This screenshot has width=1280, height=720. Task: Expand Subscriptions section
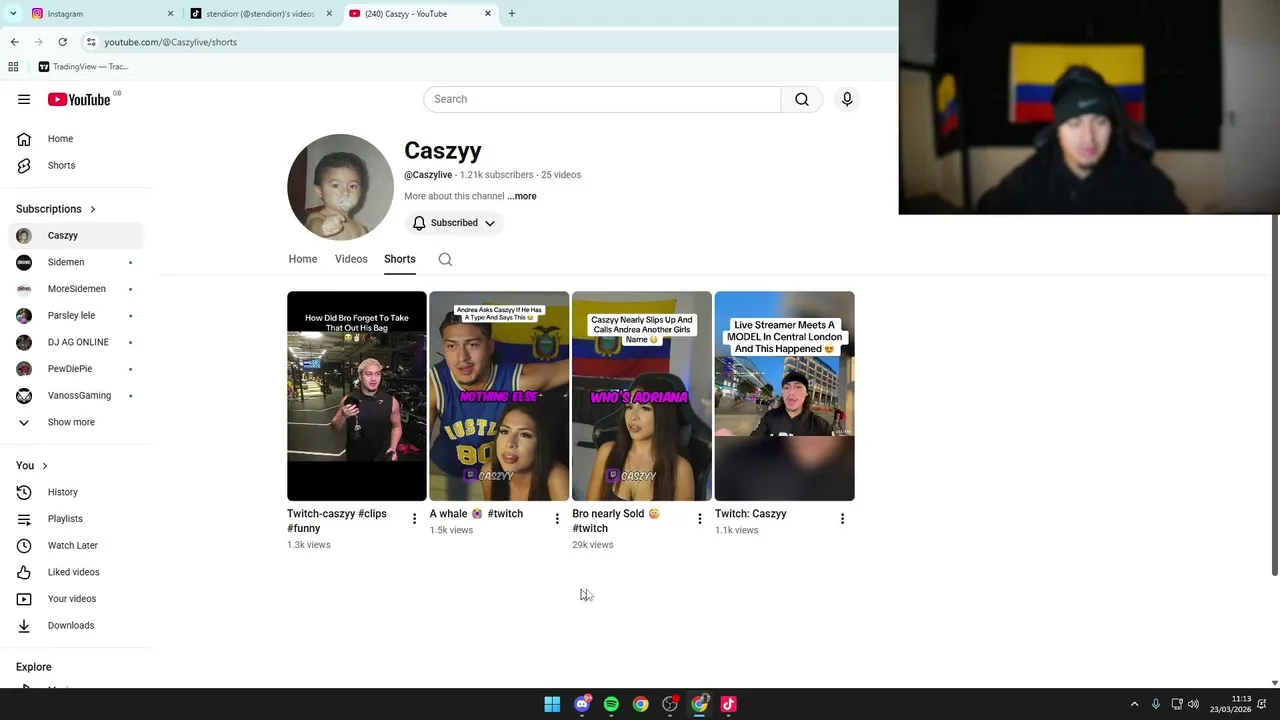click(x=56, y=209)
